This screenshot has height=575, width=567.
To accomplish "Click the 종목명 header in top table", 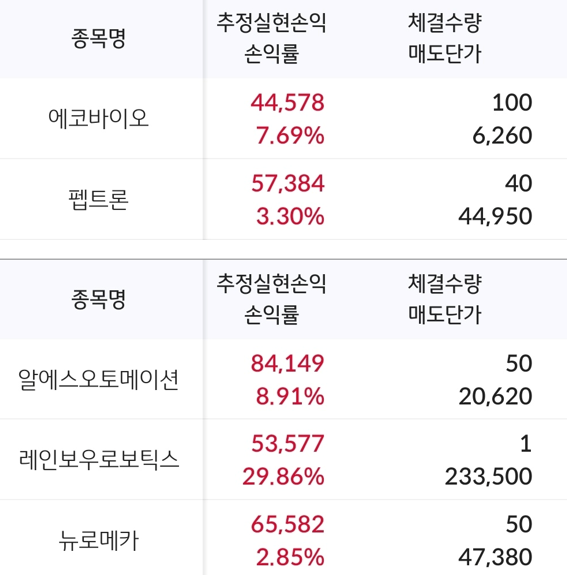I will [98, 39].
